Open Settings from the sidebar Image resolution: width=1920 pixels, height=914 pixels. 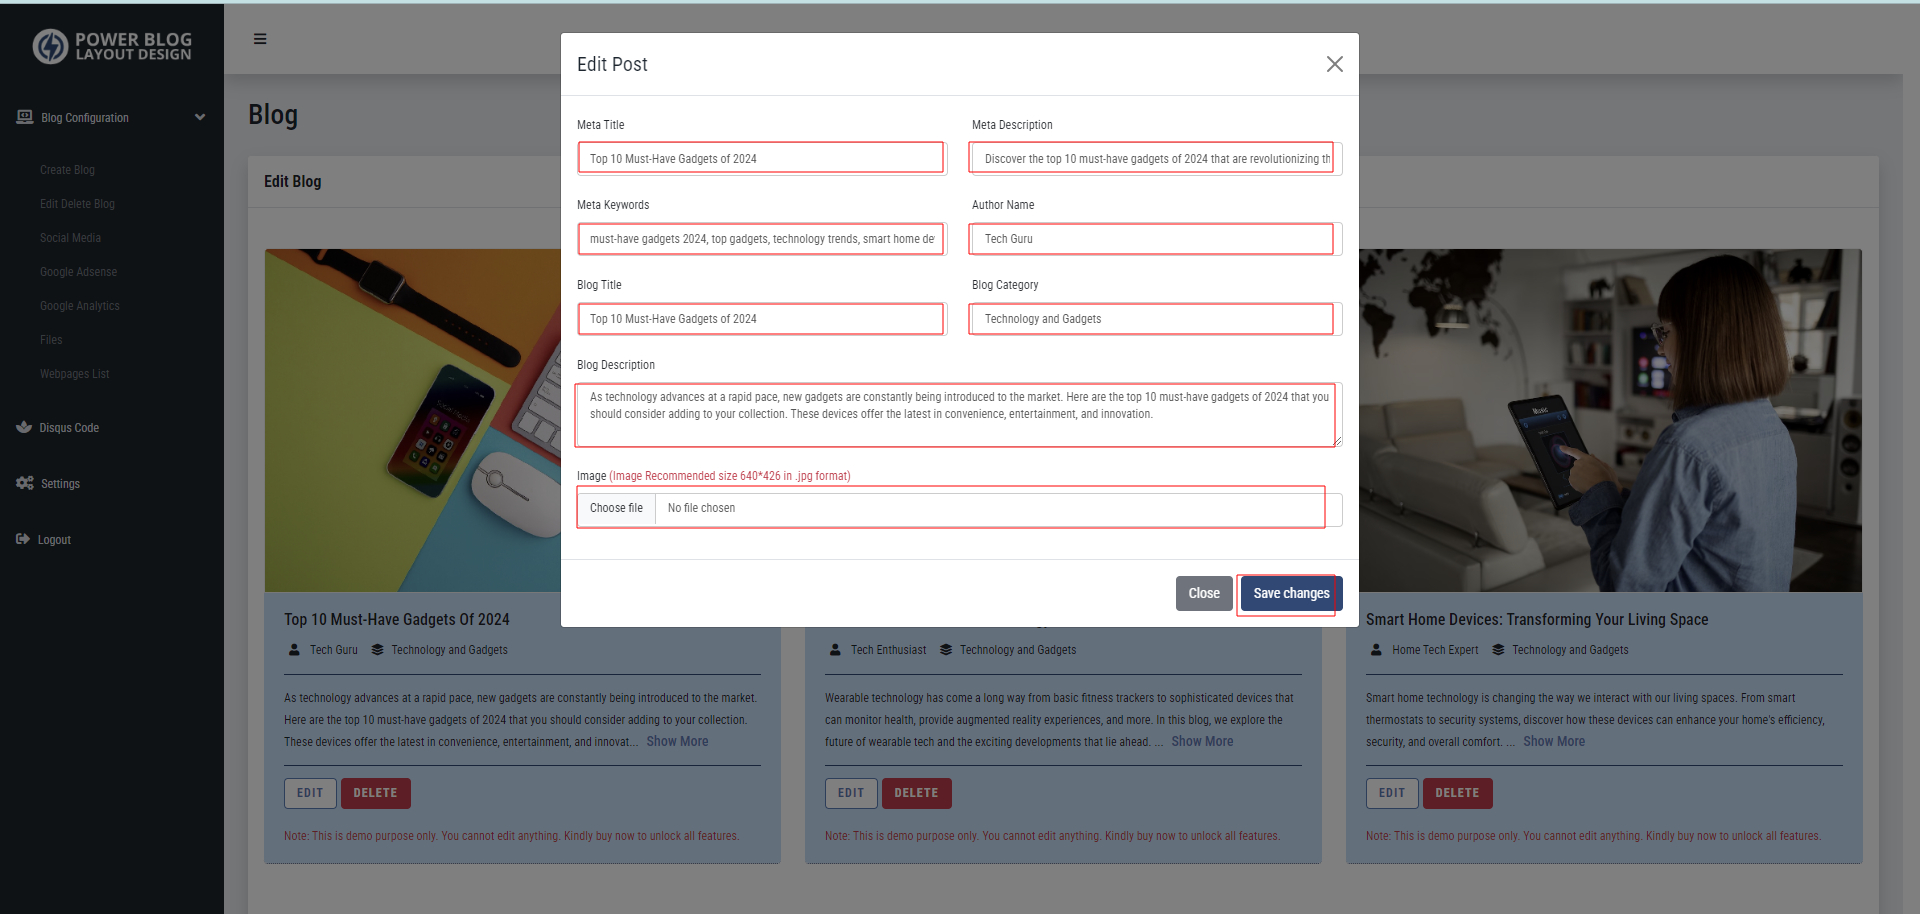point(60,484)
